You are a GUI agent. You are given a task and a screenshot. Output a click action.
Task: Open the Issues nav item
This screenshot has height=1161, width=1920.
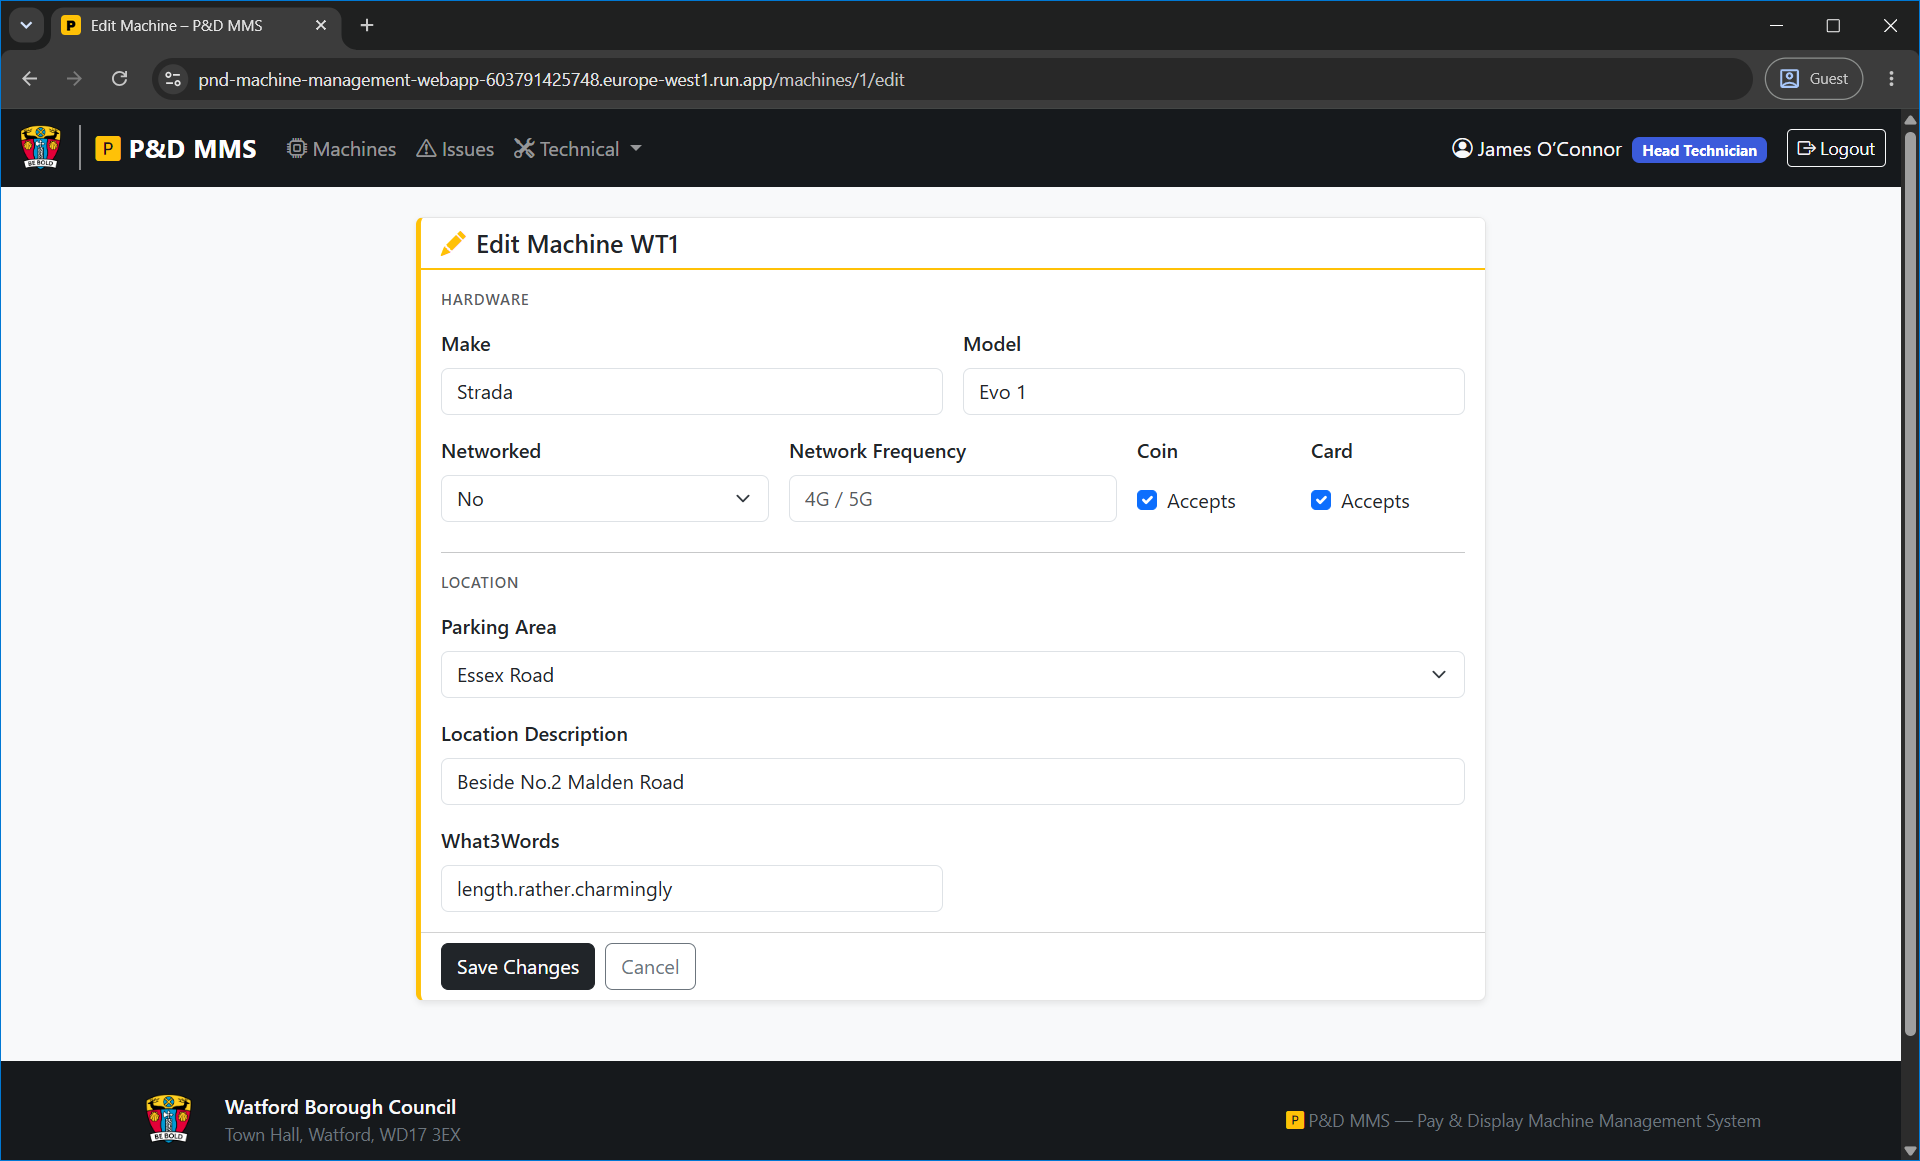coord(455,148)
